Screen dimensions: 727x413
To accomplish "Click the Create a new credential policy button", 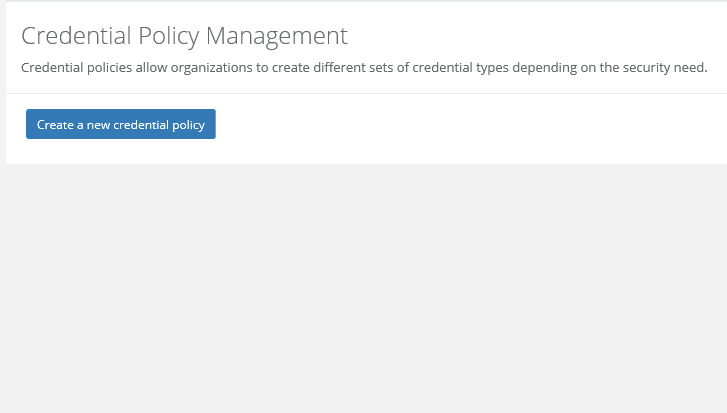I will click(120, 125).
